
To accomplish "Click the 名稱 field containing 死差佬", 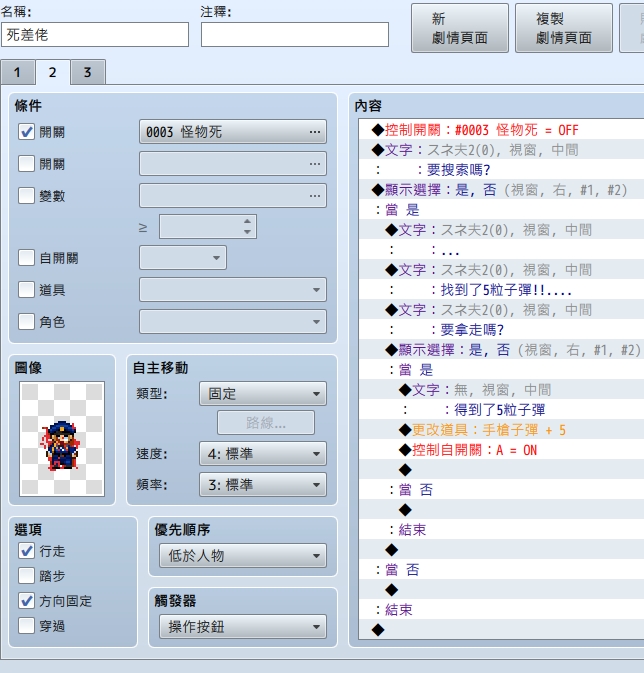I will 95,35.
